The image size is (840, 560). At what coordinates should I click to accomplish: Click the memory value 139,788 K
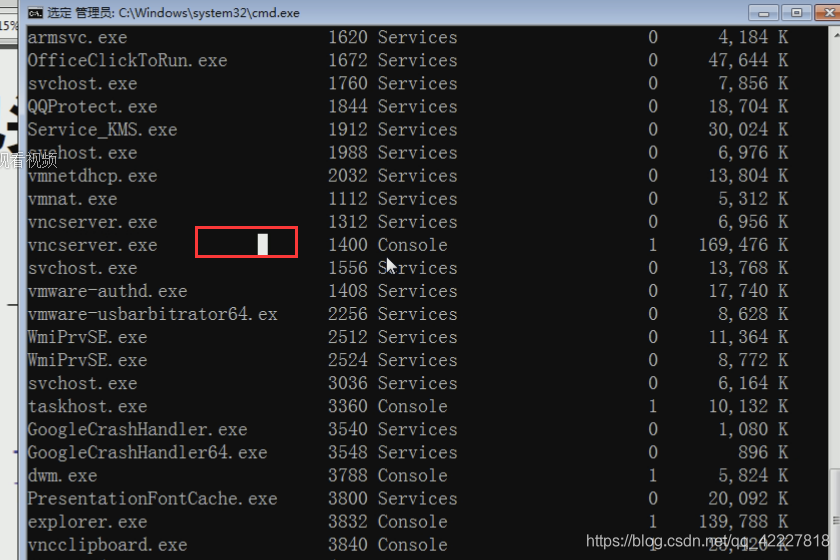click(x=744, y=521)
